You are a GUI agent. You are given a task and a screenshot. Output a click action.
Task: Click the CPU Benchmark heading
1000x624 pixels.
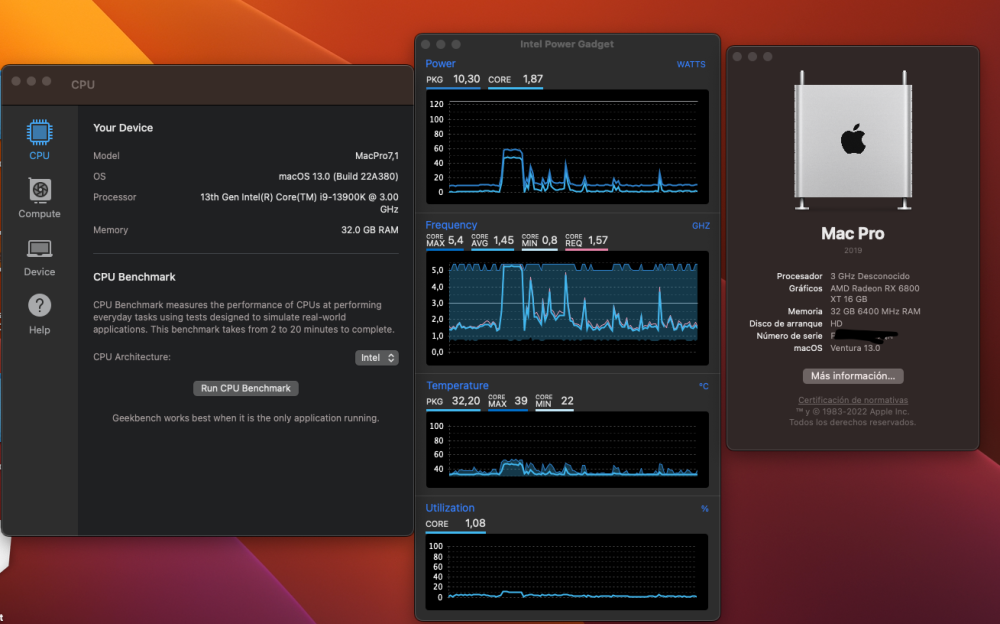point(134,277)
